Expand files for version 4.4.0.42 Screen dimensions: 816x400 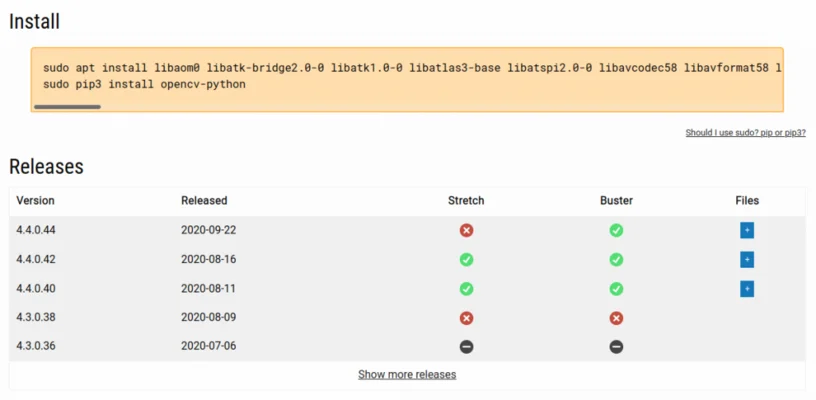pyautogui.click(x=747, y=259)
